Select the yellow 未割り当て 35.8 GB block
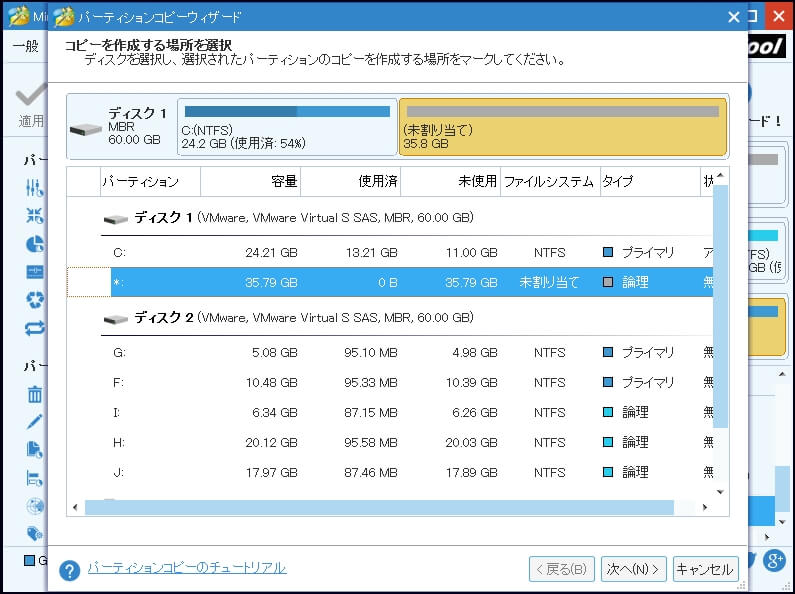This screenshot has height=594, width=795. click(563, 127)
